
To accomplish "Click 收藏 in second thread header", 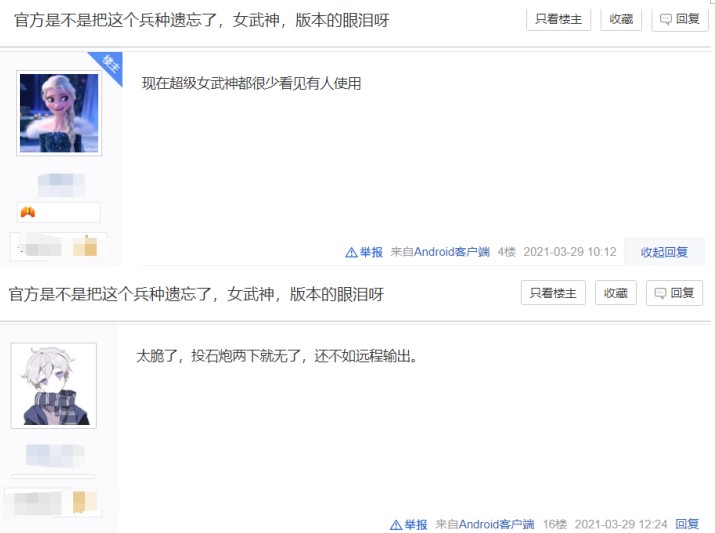I will tap(616, 293).
